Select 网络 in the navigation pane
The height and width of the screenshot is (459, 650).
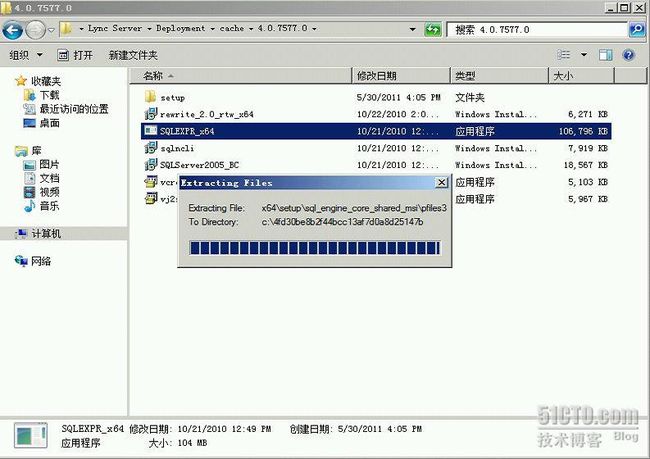tap(41, 261)
